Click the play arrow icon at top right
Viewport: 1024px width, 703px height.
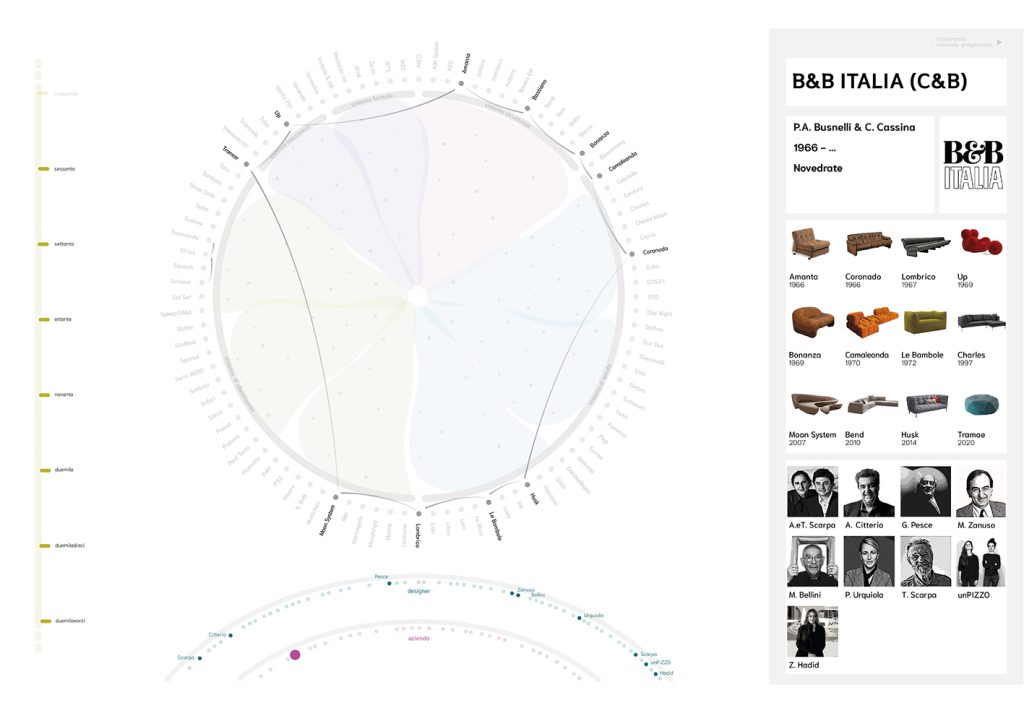pyautogui.click(x=999, y=42)
